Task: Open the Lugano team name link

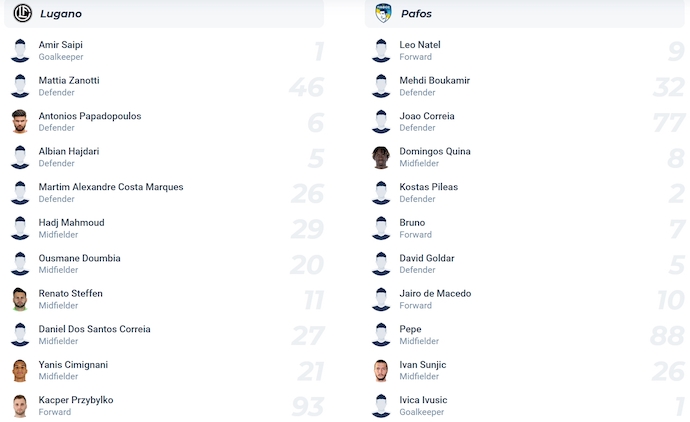Action: pos(61,14)
